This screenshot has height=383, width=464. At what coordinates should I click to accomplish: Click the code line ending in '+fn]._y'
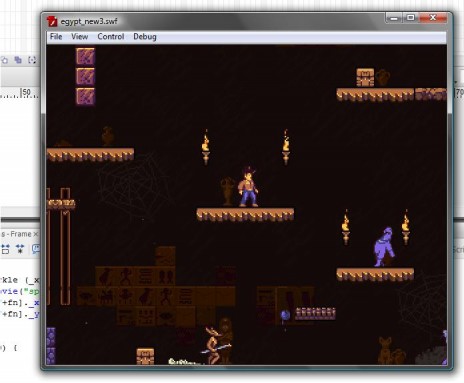click(x=21, y=314)
